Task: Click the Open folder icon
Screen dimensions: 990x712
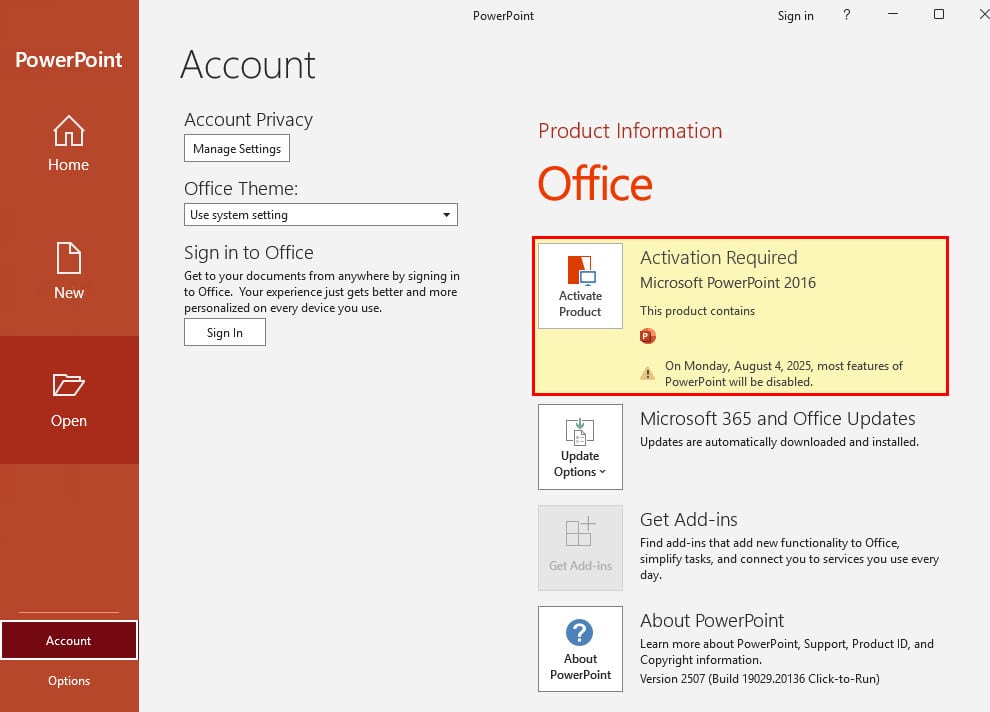Action: (x=68, y=384)
